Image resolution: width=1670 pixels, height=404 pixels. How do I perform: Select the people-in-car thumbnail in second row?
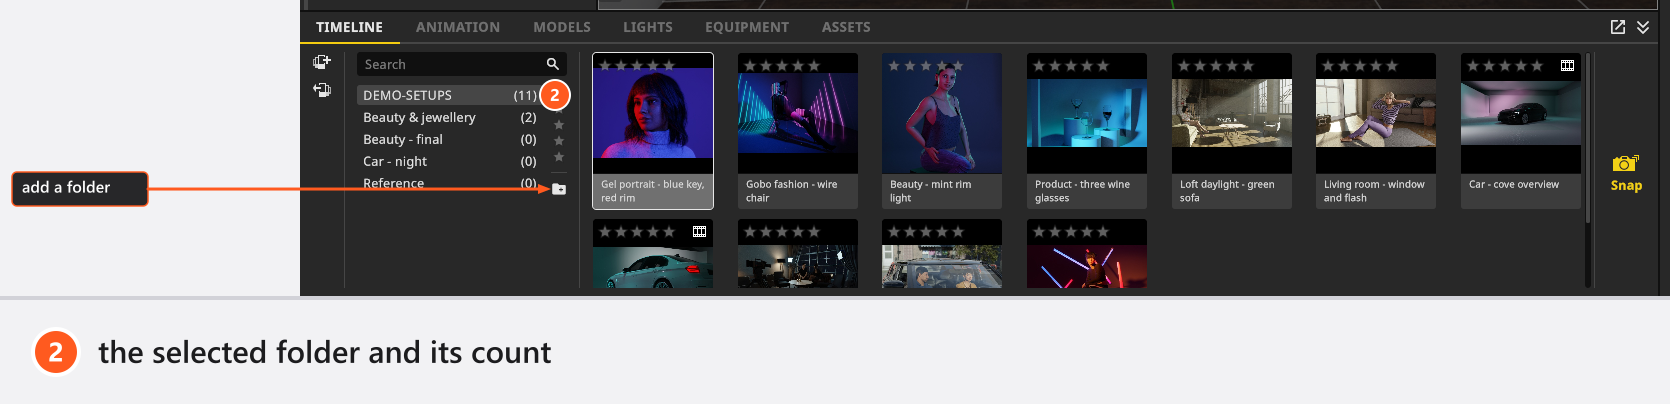pyautogui.click(x=942, y=254)
